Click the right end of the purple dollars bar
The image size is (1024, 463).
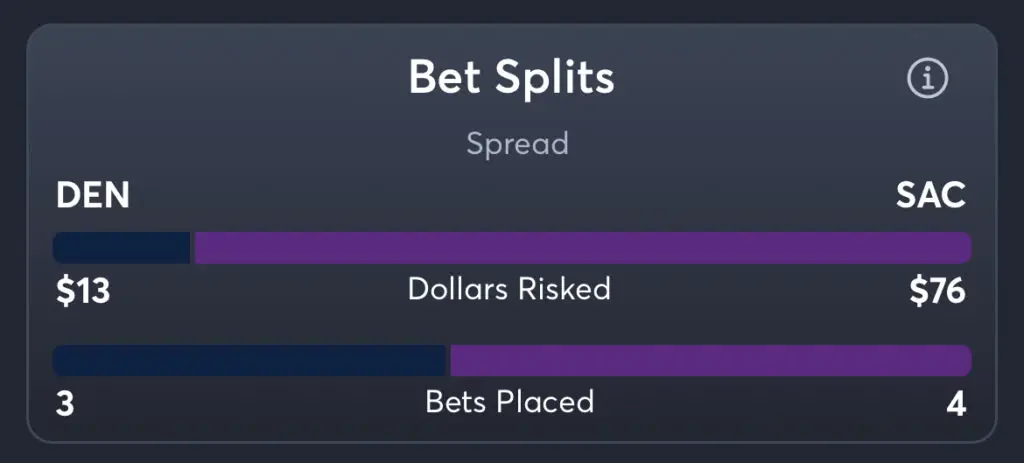point(963,248)
